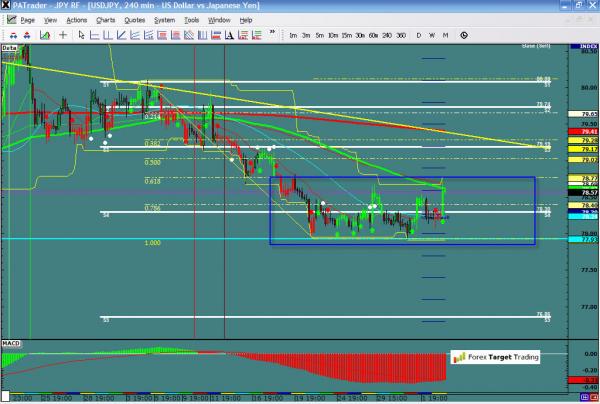Click the PATrader app icon in title bar
The width and height of the screenshot is (600, 404).
7,6
